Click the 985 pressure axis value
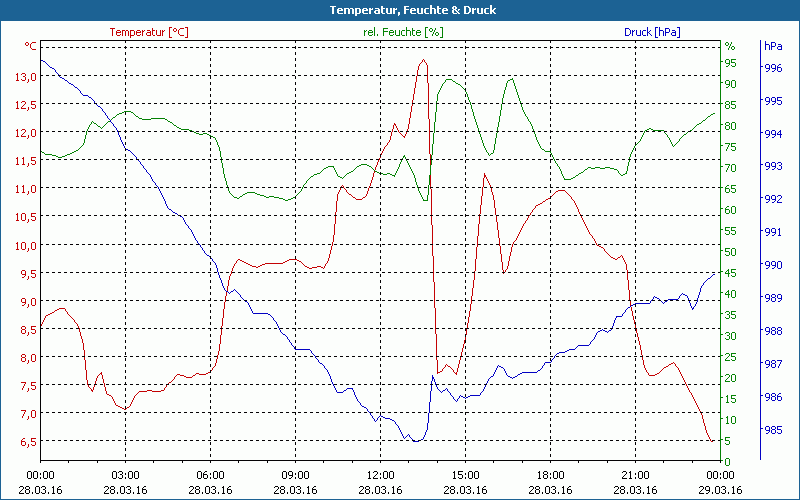This screenshot has height=500, width=800. click(x=772, y=431)
